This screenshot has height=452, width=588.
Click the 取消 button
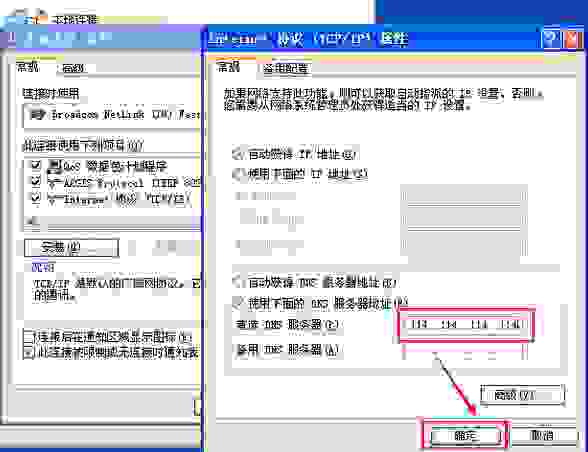click(542, 435)
